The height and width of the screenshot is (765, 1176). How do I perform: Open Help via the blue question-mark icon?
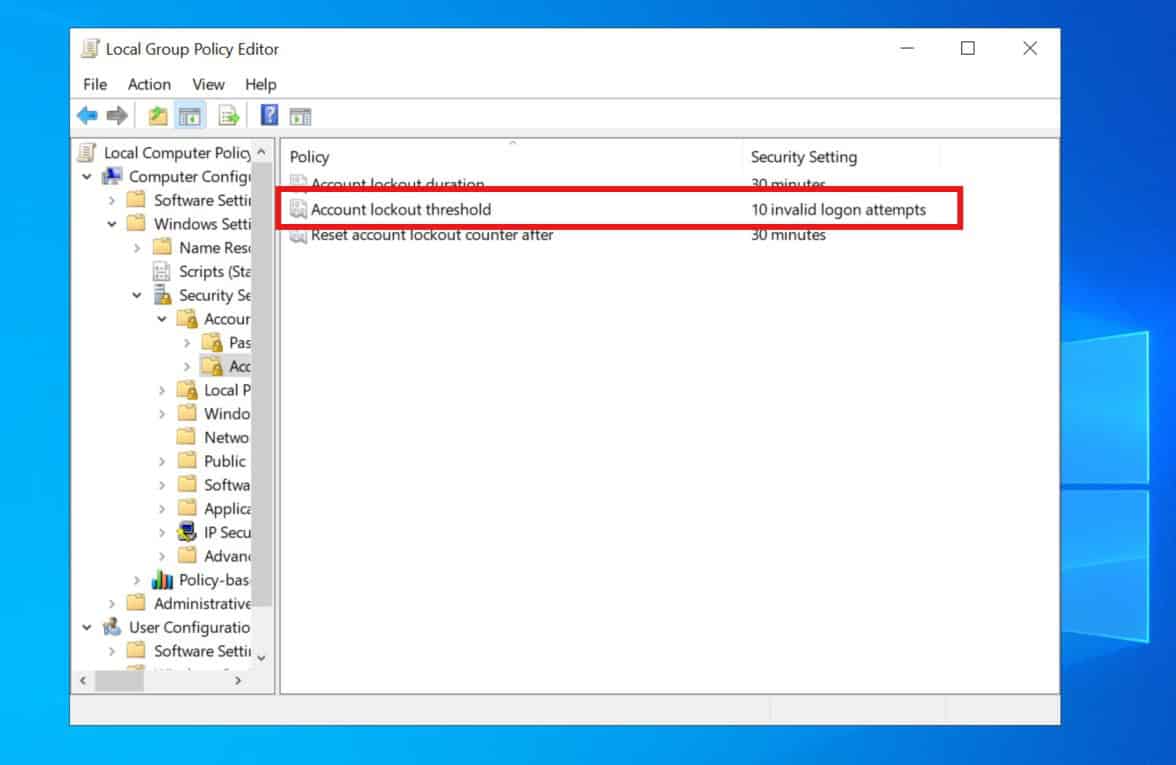coord(268,116)
